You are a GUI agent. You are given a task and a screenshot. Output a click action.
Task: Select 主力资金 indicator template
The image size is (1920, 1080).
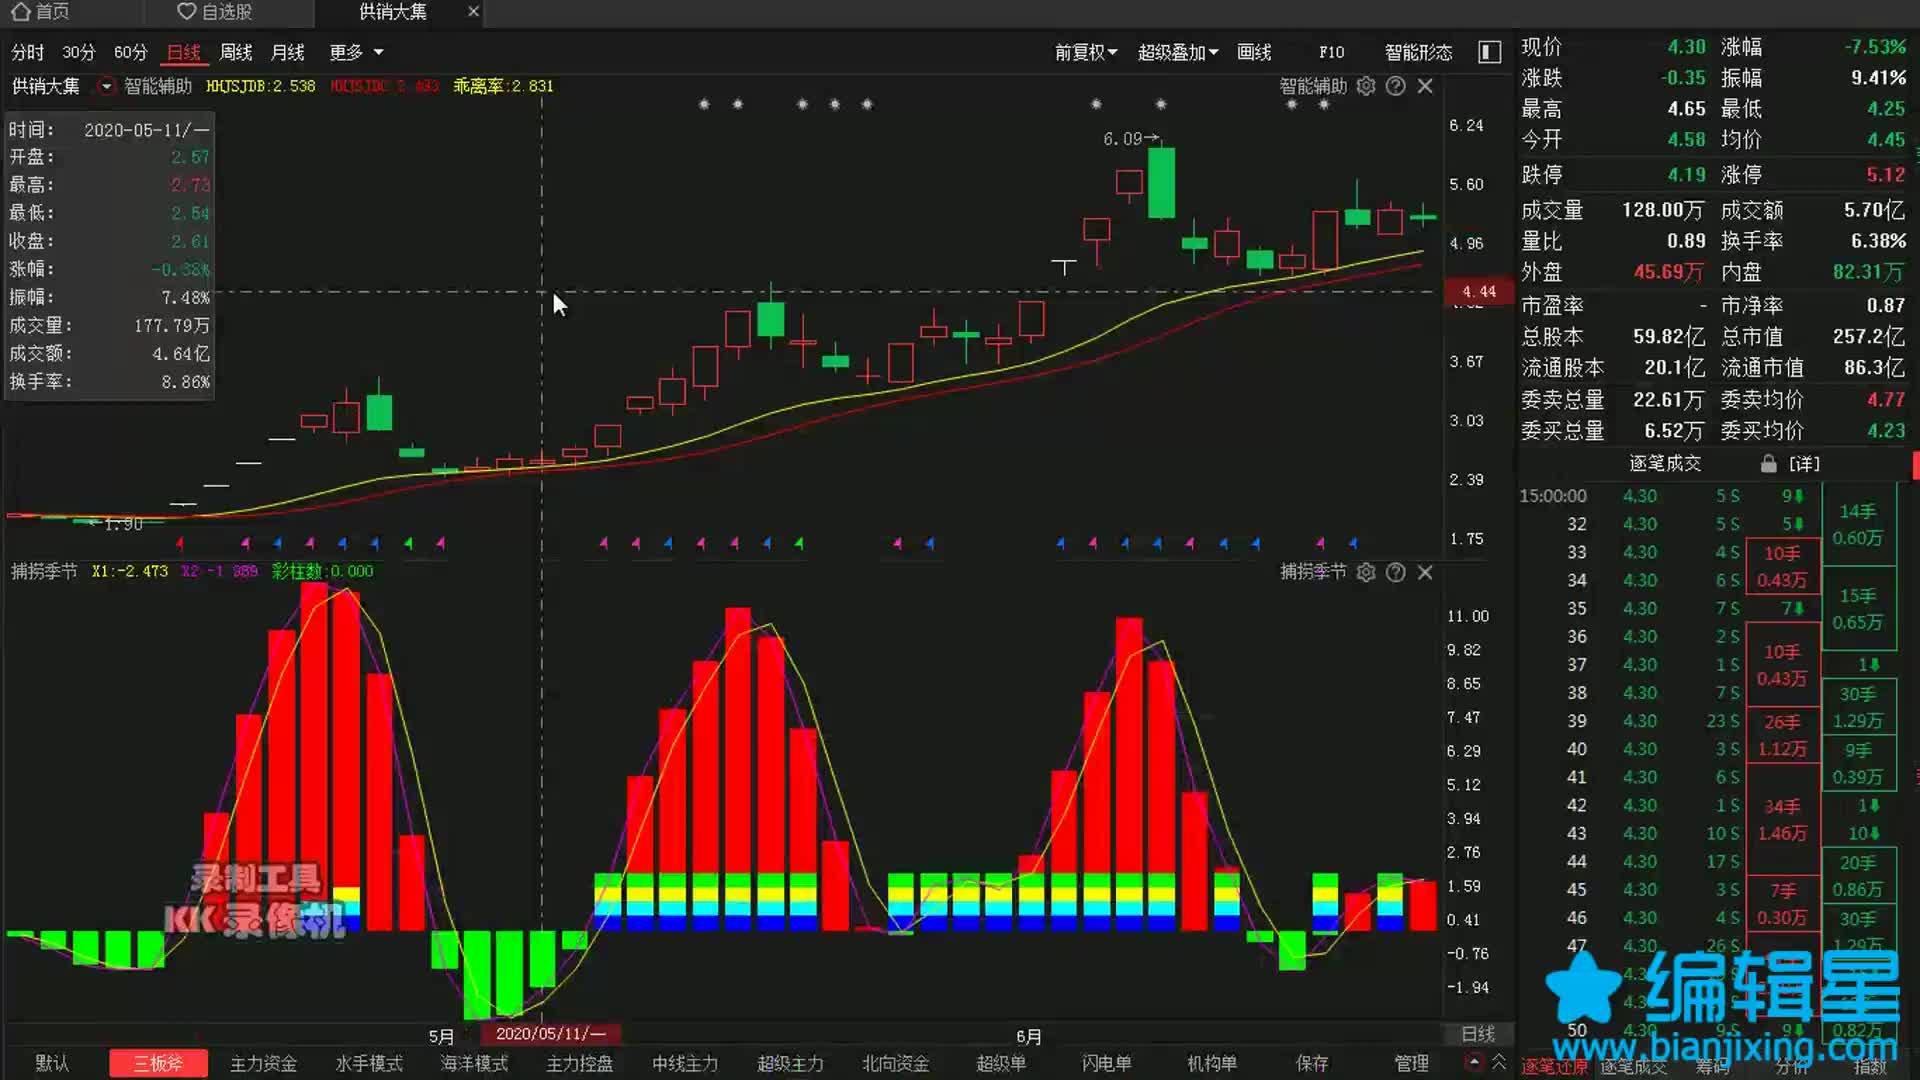pos(263,1063)
